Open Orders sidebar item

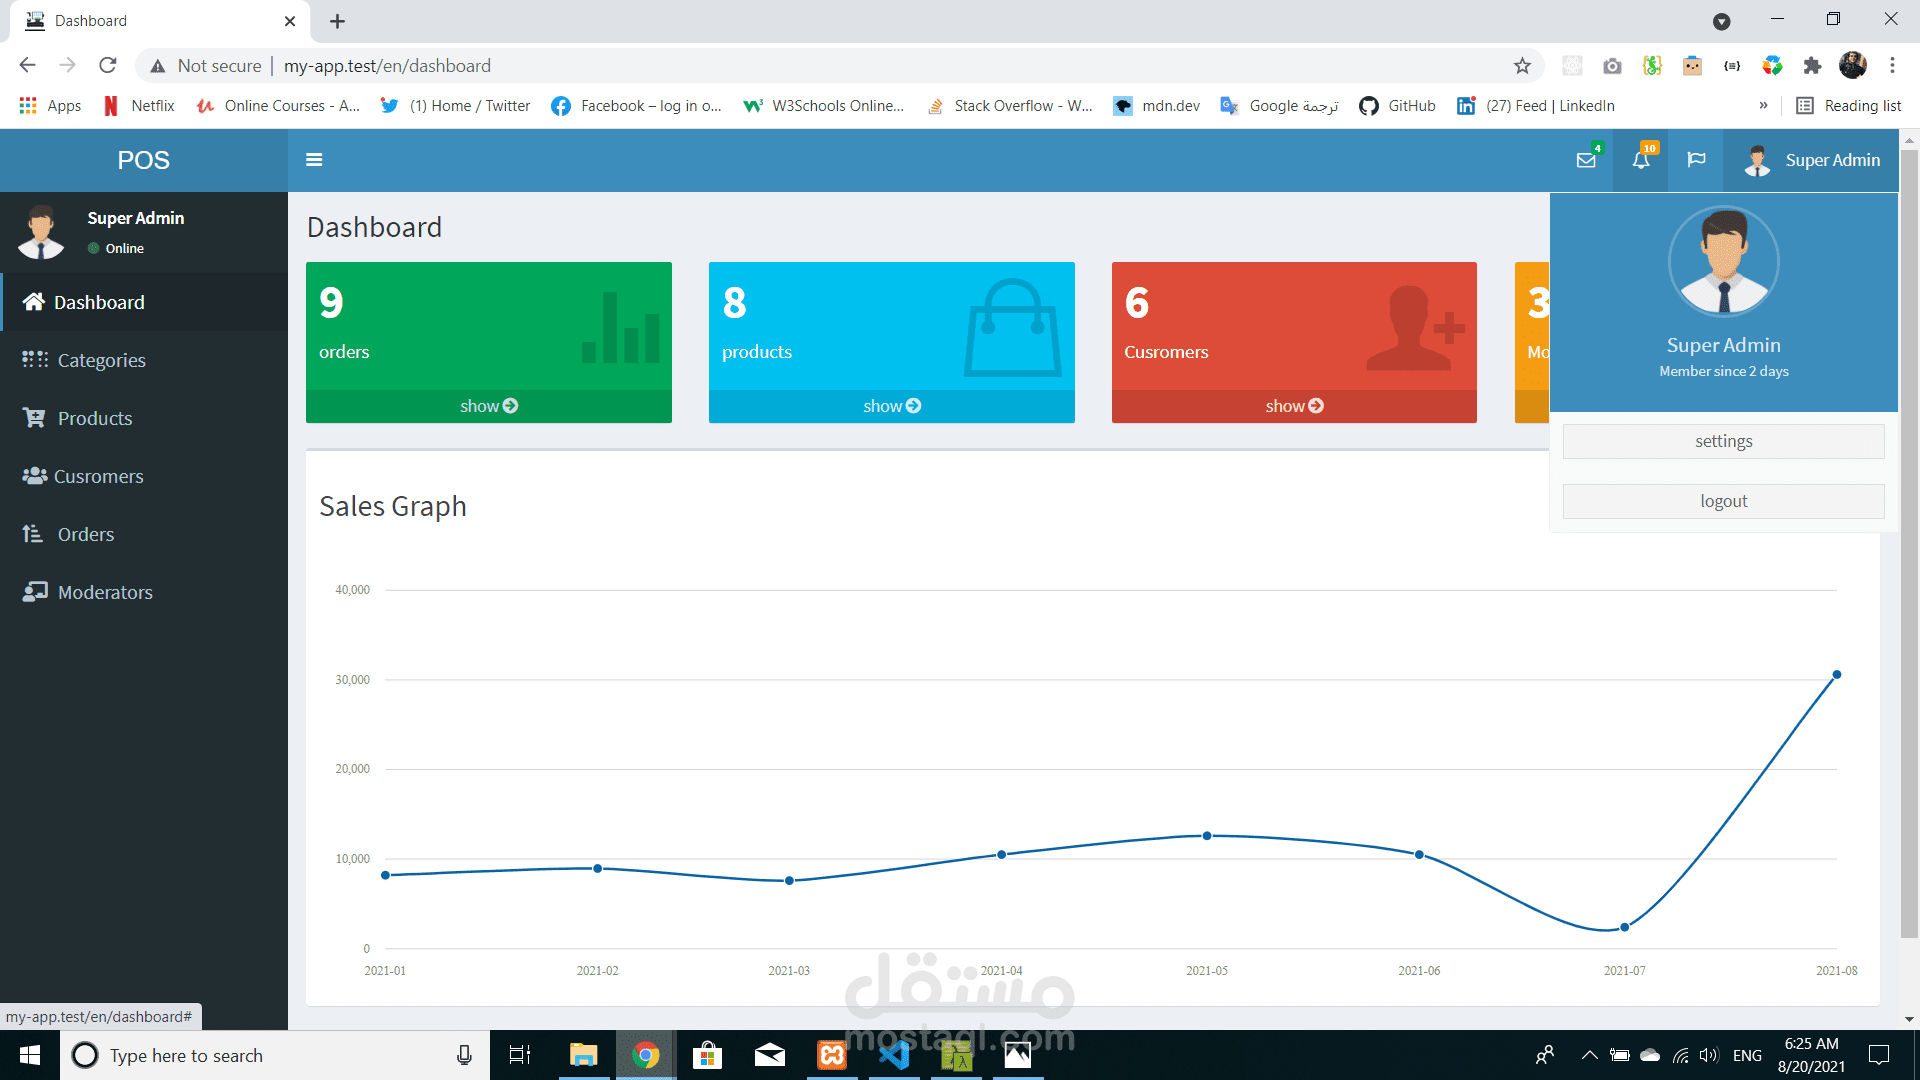point(85,534)
